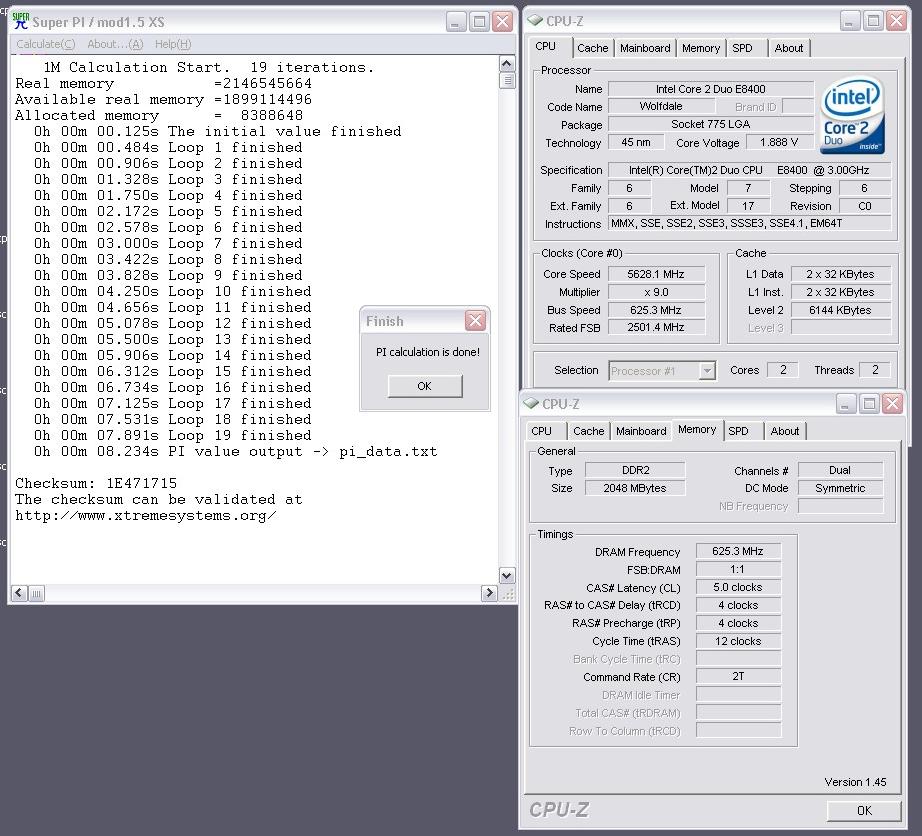This screenshot has height=836, width=922.
Task: Click the Level 2 cache value 6144 KBytes
Action: pyautogui.click(x=840, y=310)
